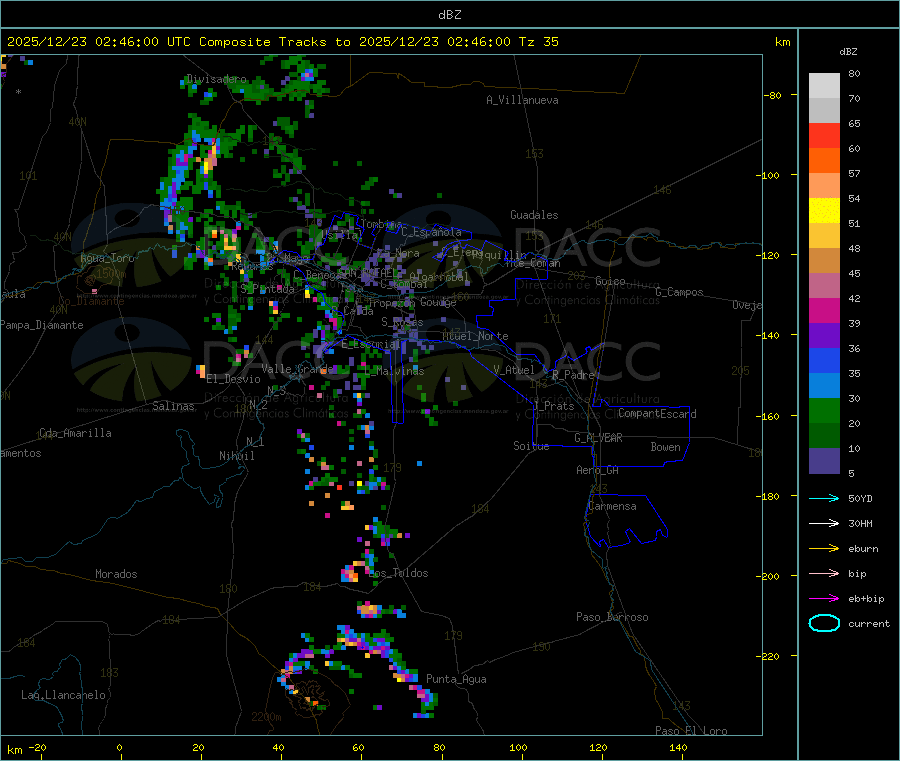Click the 'C_Española' map label

coord(432,232)
